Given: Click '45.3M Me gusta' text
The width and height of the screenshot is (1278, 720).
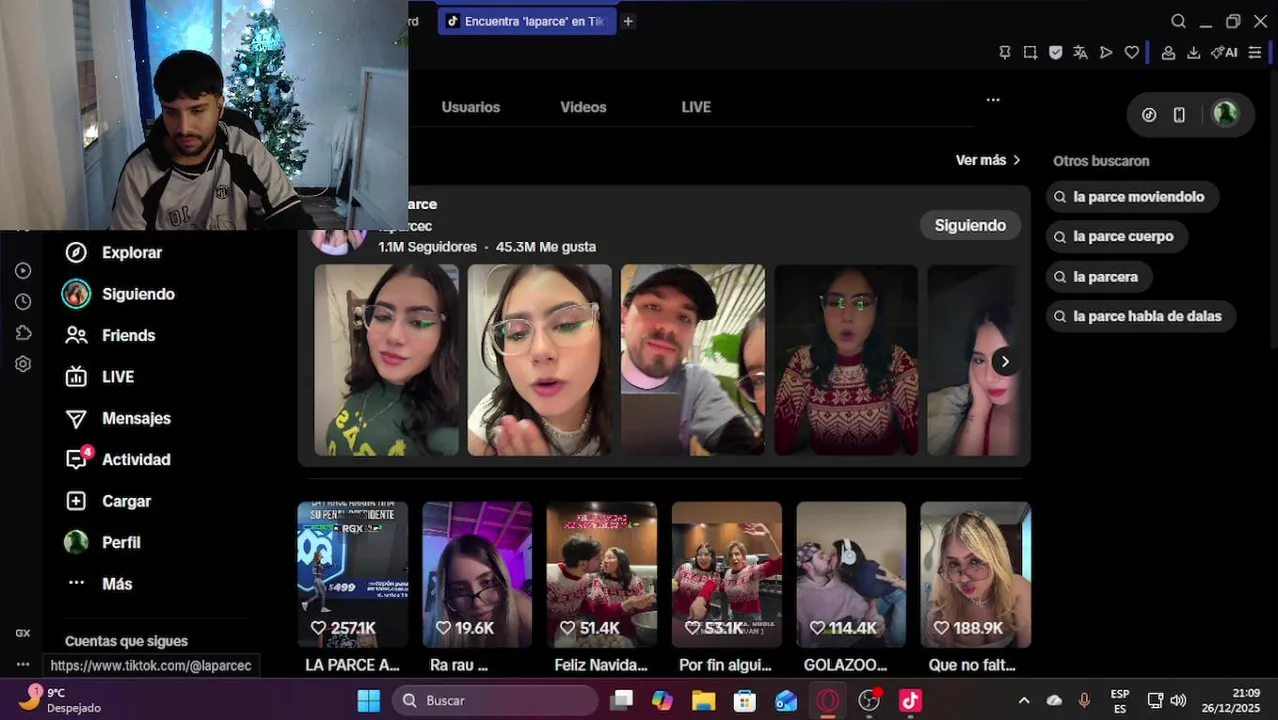Looking at the screenshot, I should tap(546, 247).
